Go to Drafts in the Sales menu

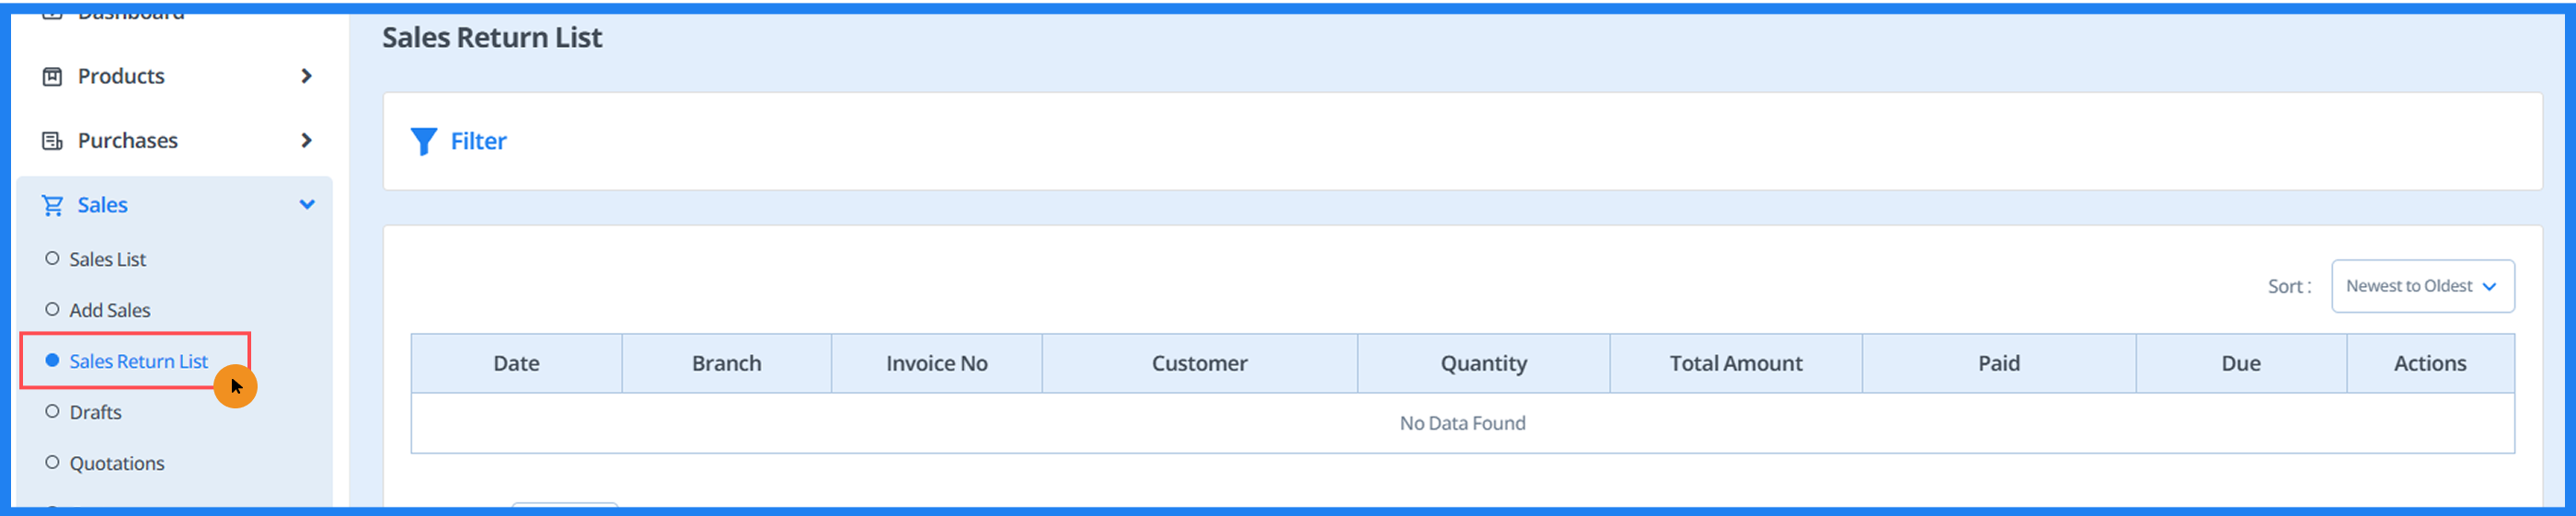coord(95,413)
